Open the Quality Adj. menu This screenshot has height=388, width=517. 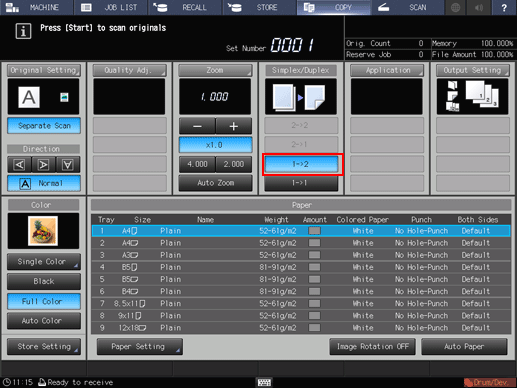point(129,70)
